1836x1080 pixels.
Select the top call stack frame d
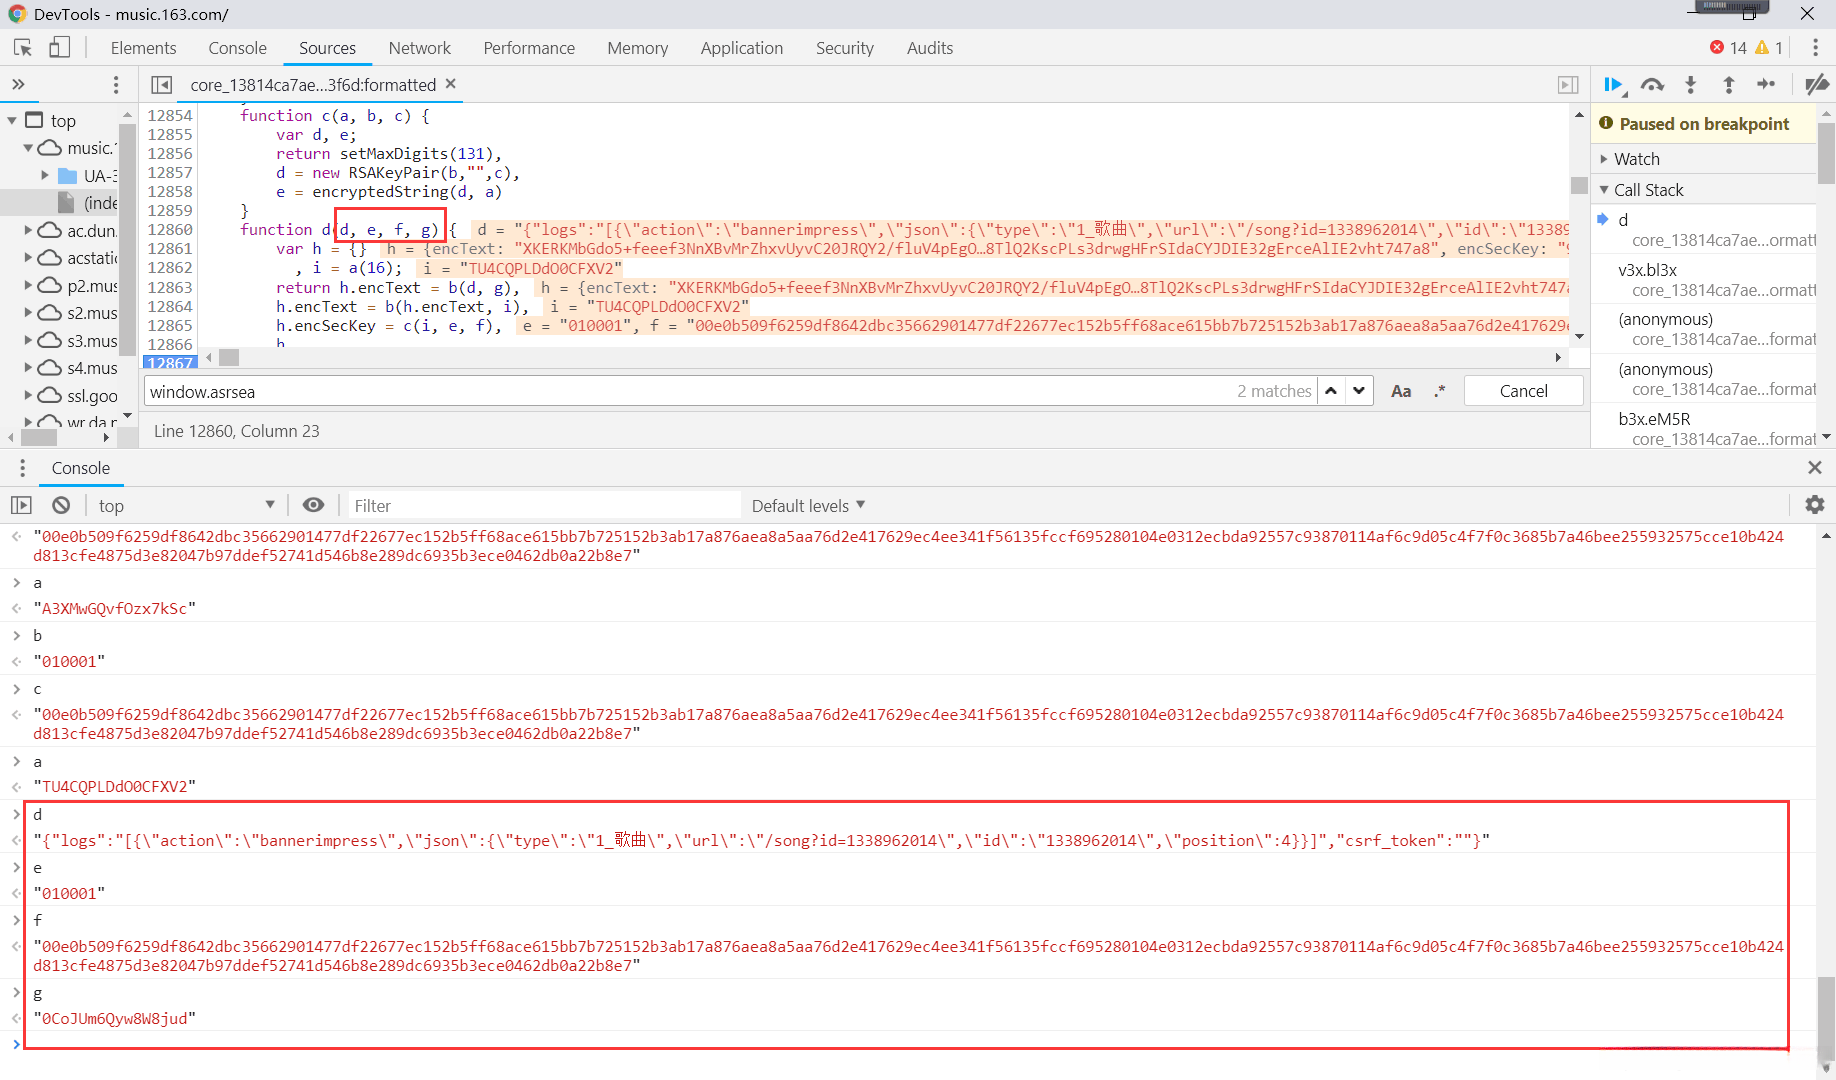pos(1705,229)
